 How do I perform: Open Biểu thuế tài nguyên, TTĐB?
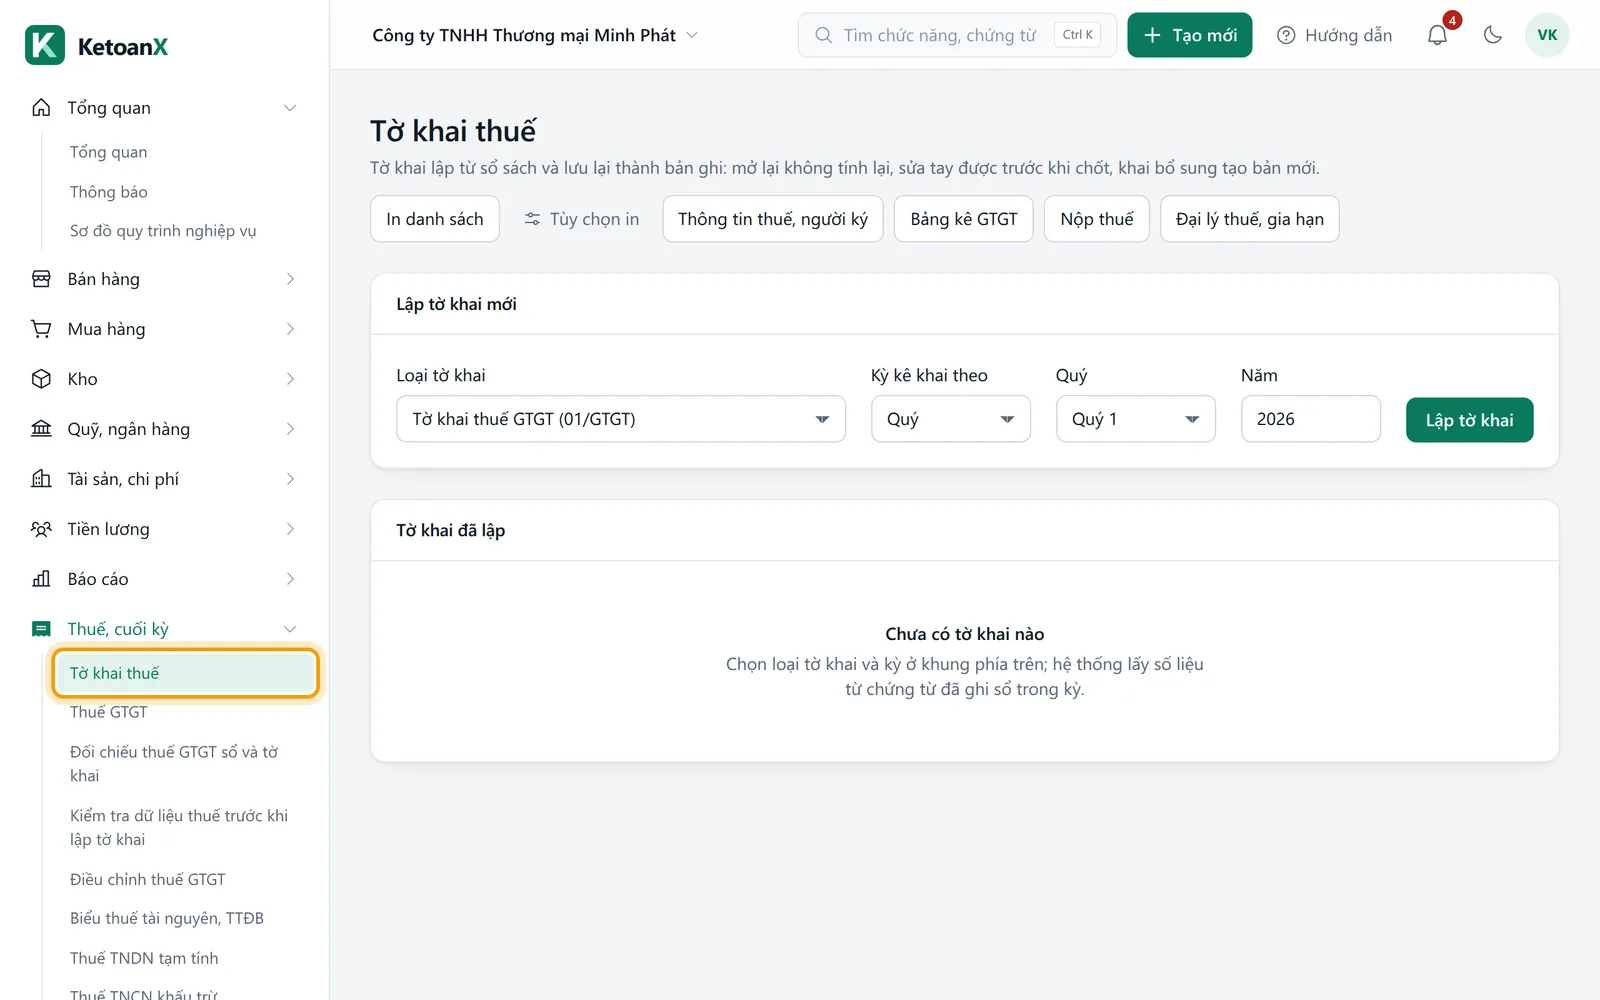(x=167, y=918)
